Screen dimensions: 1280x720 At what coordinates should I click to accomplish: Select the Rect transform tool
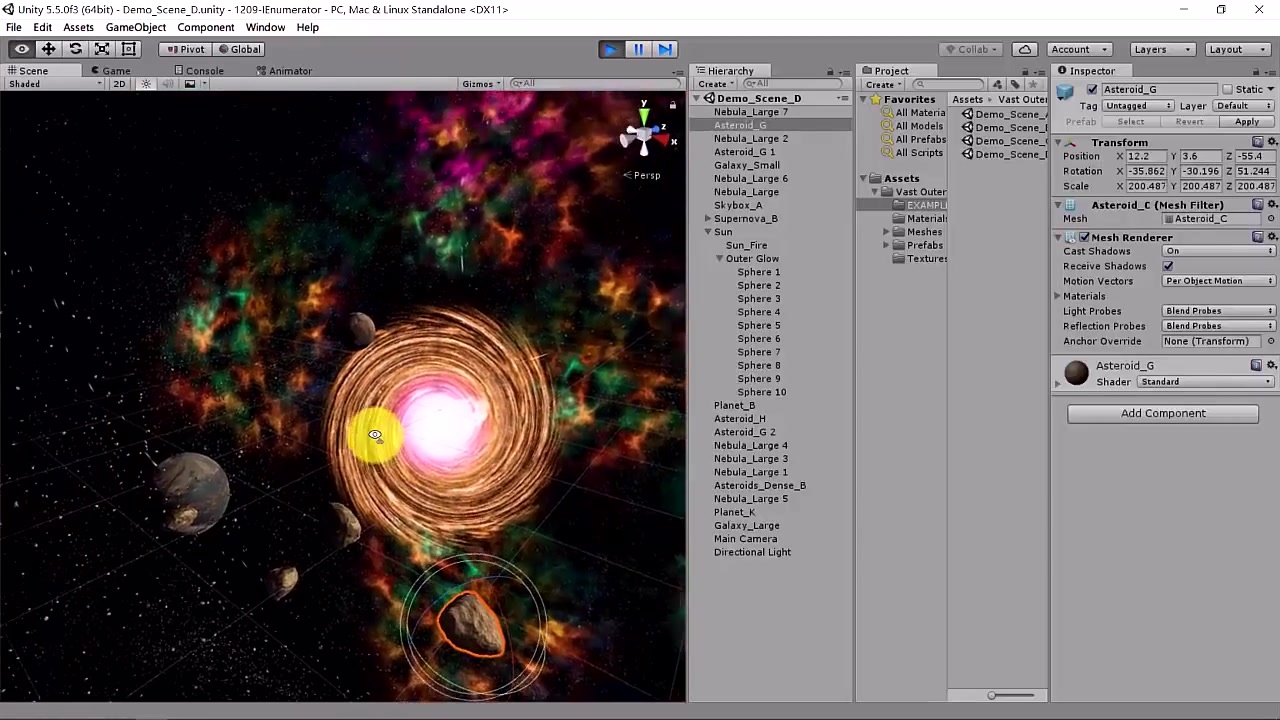tap(129, 49)
